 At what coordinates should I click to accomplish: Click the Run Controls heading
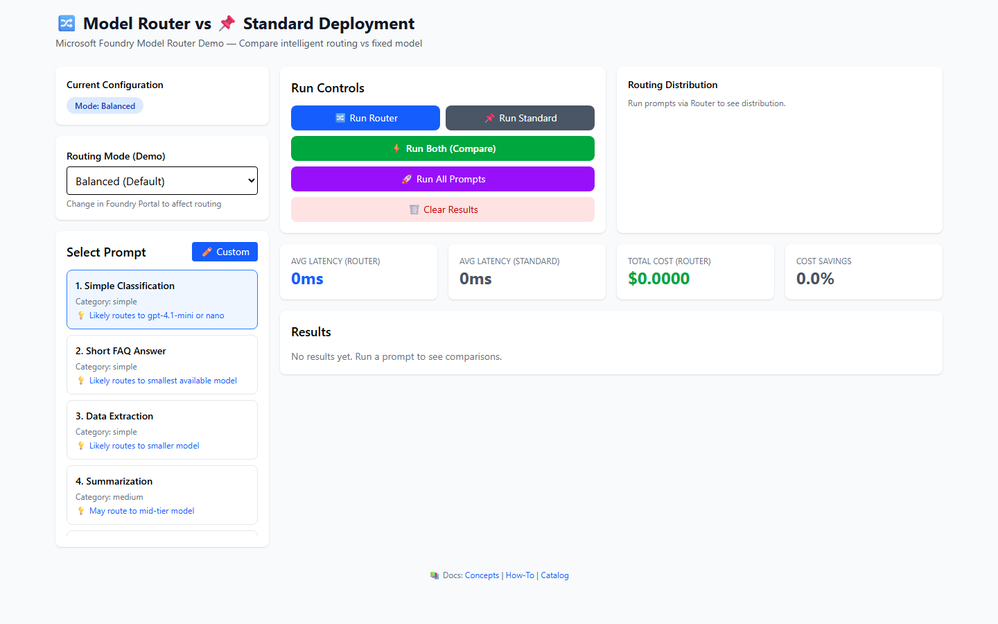coord(328,88)
